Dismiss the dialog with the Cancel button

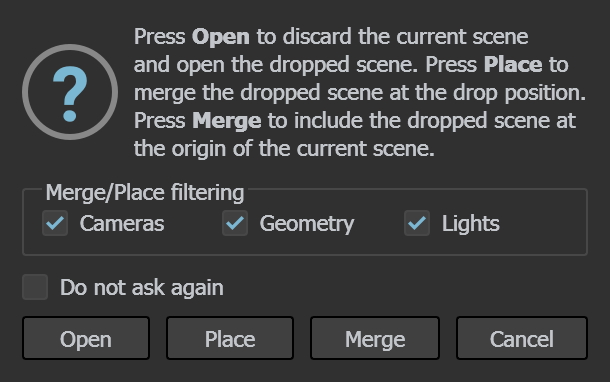coord(522,338)
